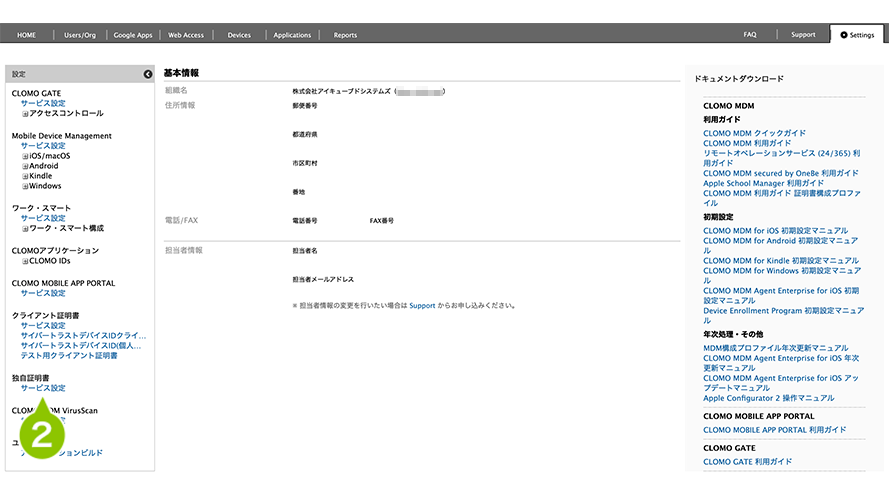Expand the Kindle tree node
The image size is (889, 500).
(25, 176)
